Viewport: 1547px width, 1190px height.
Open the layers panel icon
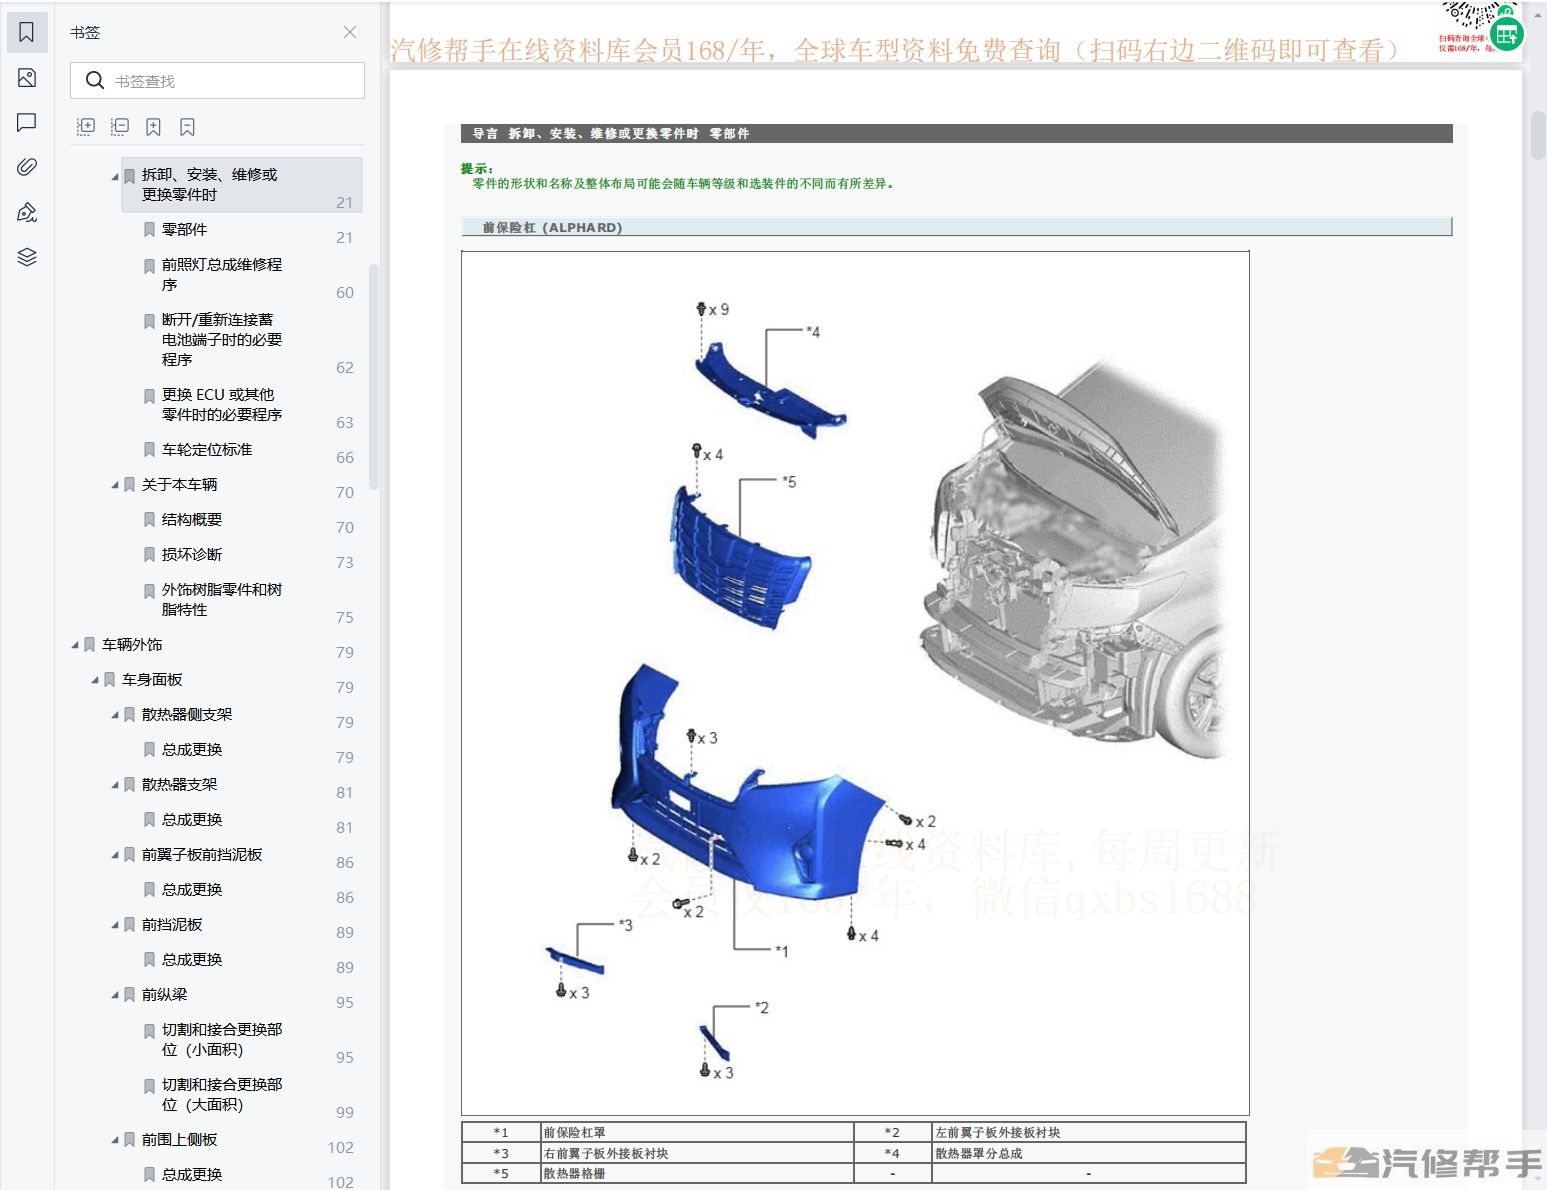[27, 257]
